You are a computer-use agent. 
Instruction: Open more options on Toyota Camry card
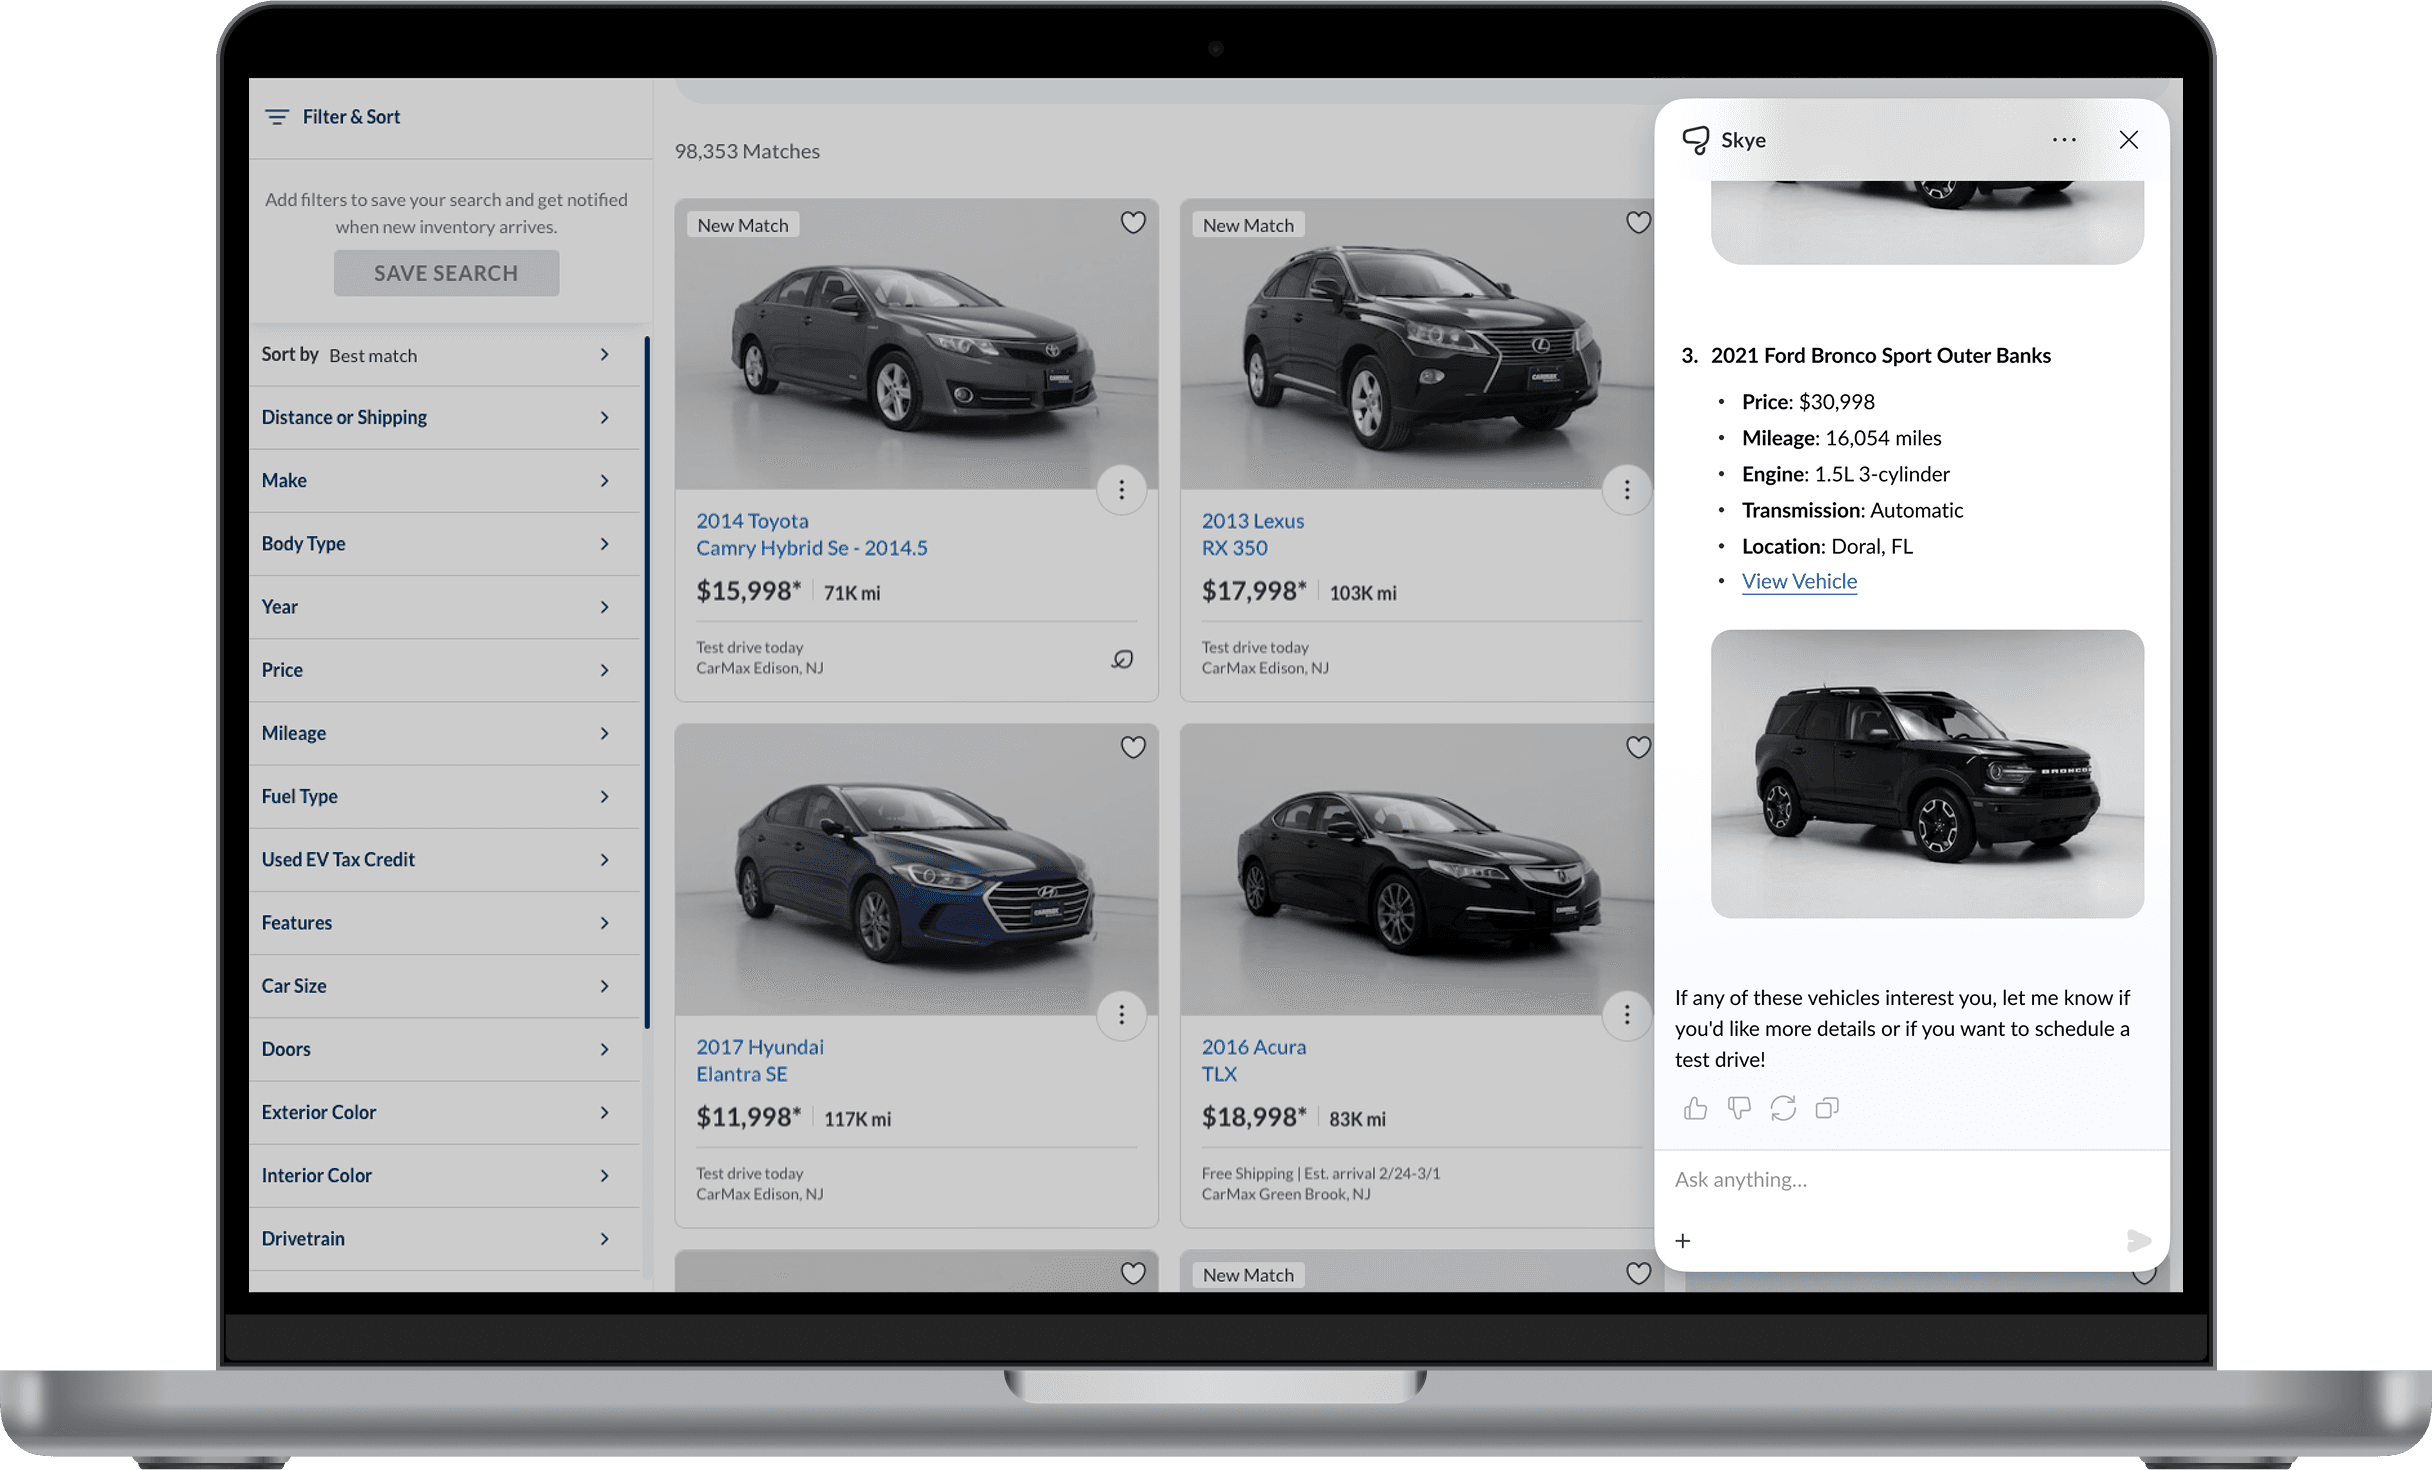(1121, 489)
